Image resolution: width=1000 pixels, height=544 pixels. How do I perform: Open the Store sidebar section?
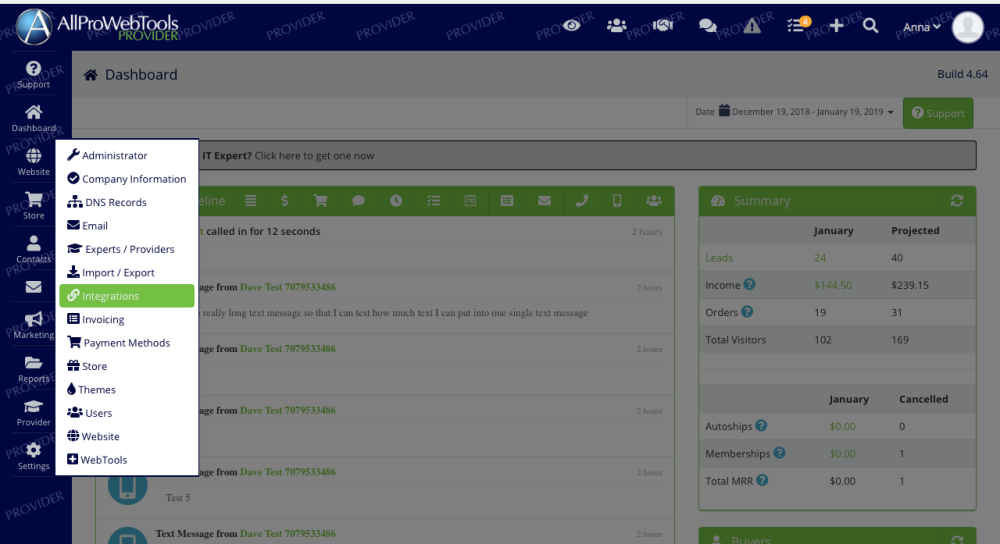[33, 206]
